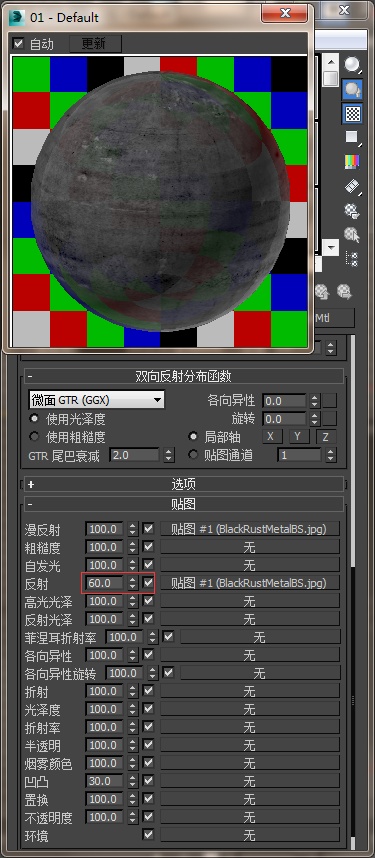375x858 pixels.
Task: Open the 反射 BlackRustMetalBS.jpg map button
Action: click(x=249, y=583)
